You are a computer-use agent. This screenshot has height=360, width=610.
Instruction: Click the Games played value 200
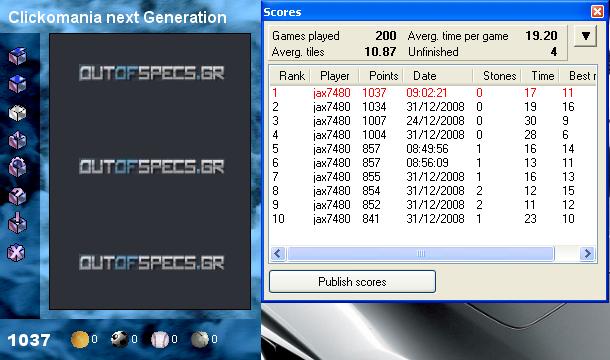point(386,36)
